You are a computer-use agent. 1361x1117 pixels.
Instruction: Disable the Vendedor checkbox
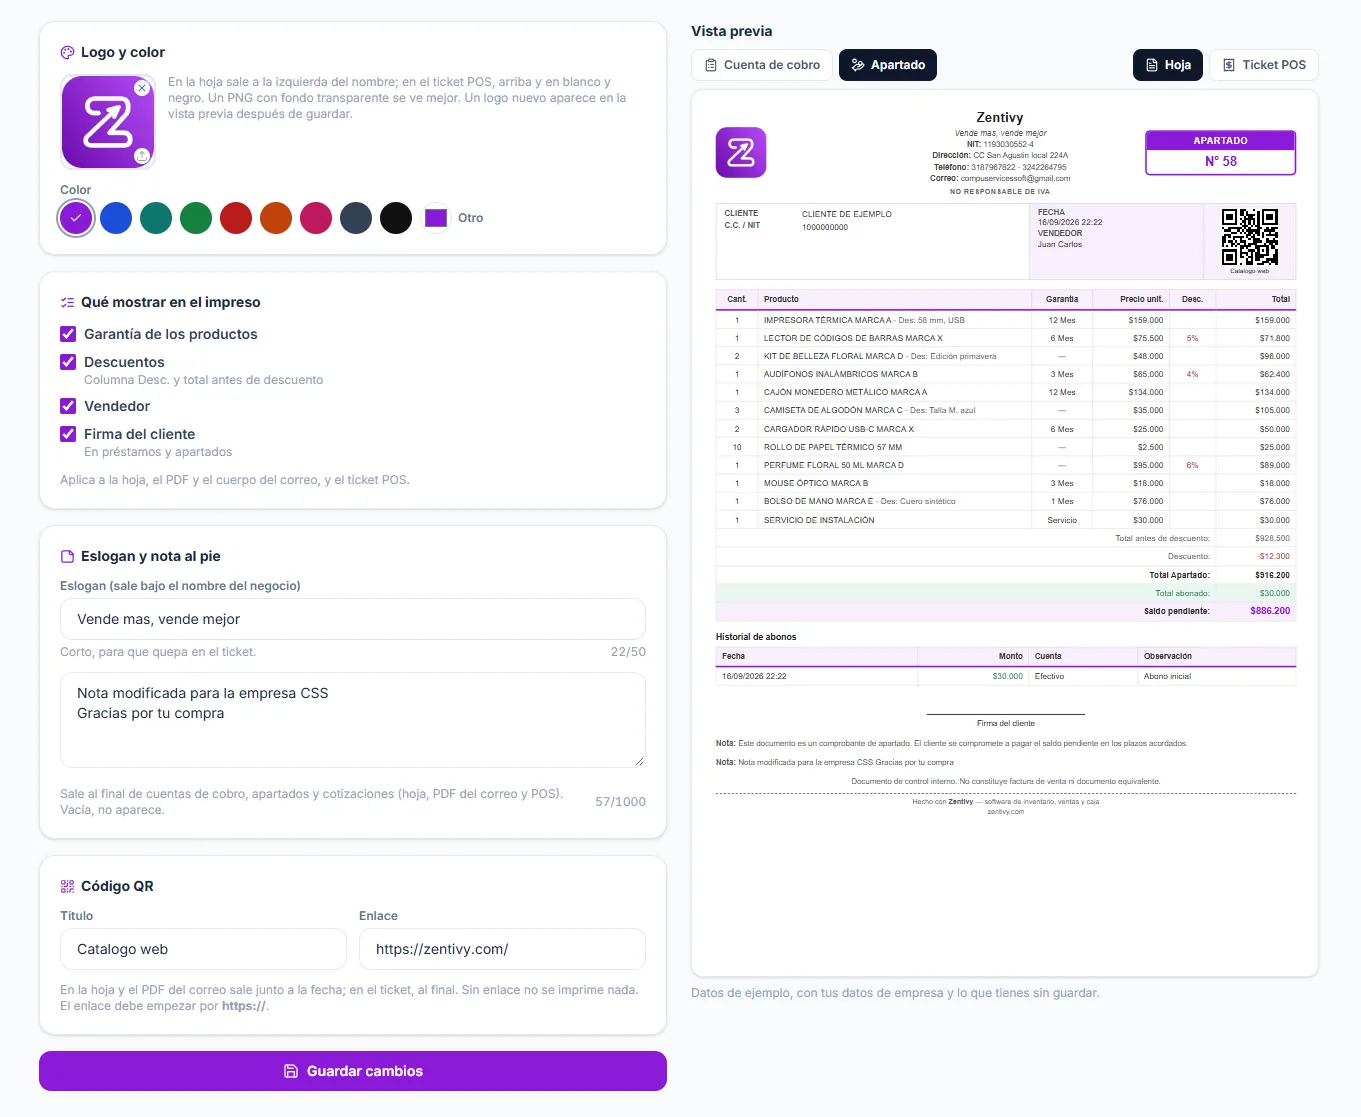pyautogui.click(x=68, y=406)
